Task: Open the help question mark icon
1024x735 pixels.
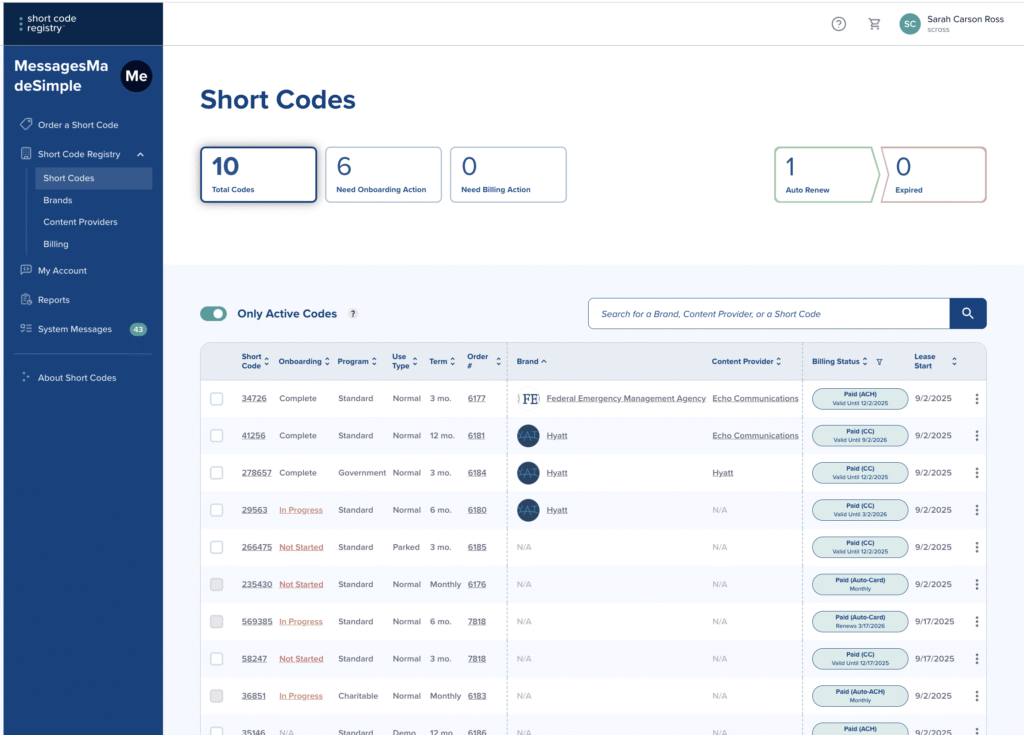Action: pos(839,24)
